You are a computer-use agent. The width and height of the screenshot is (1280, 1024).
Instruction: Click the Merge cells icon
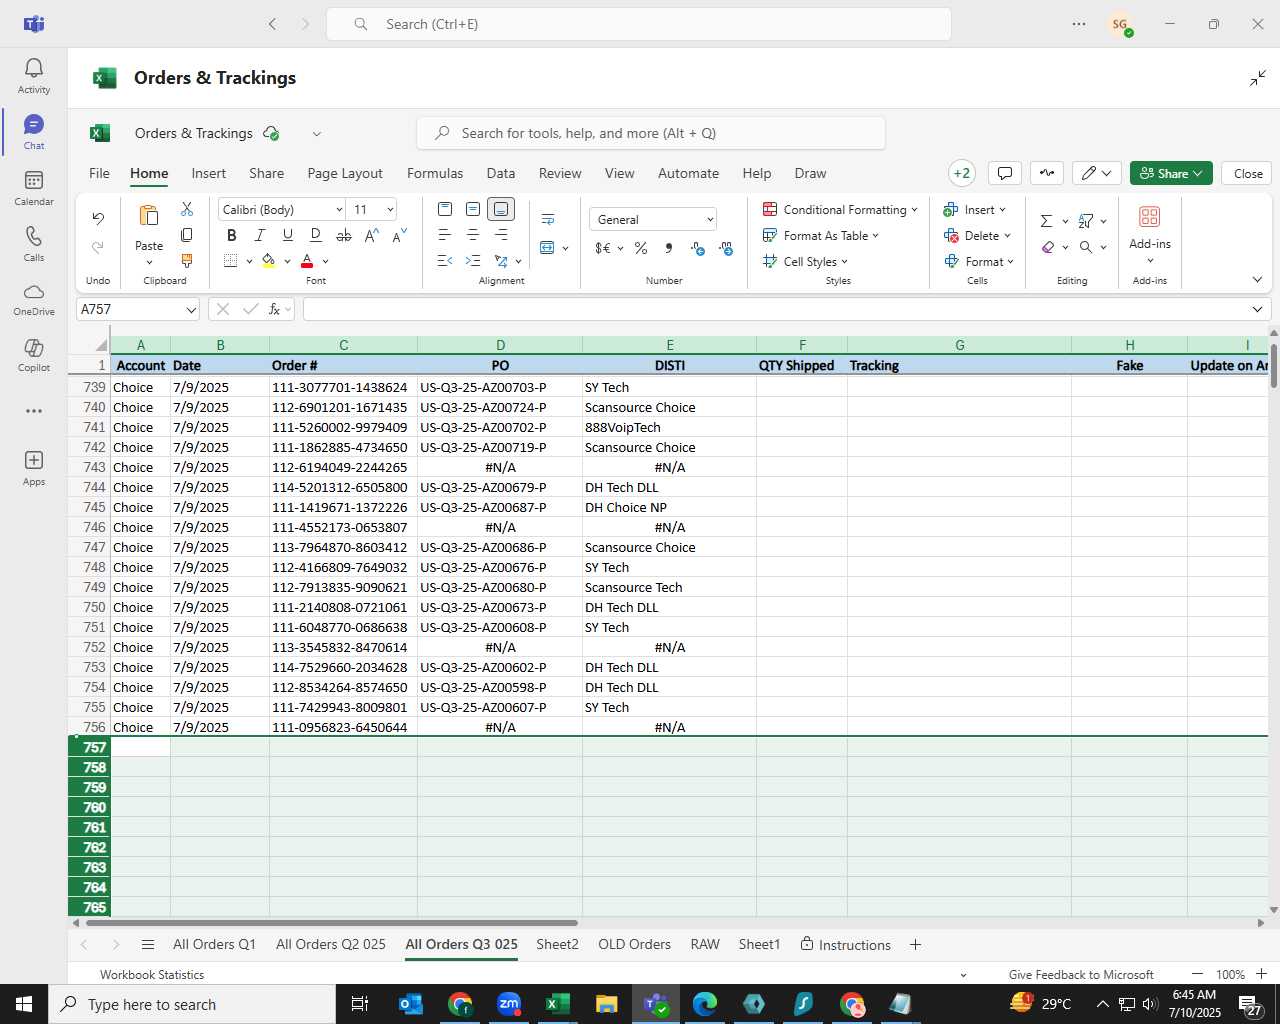[547, 247]
